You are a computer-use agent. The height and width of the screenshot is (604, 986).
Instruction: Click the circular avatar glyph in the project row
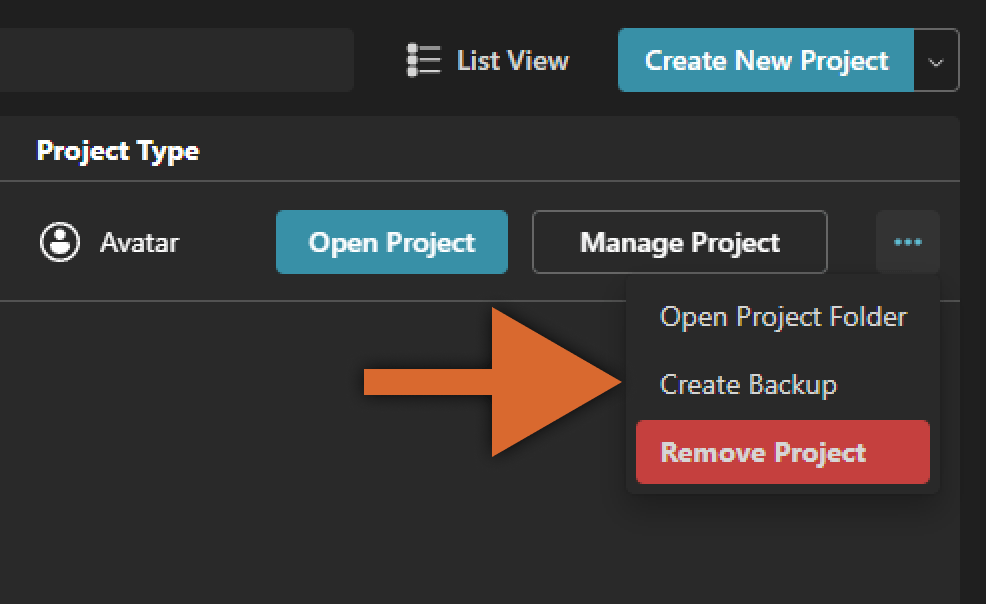[59, 242]
